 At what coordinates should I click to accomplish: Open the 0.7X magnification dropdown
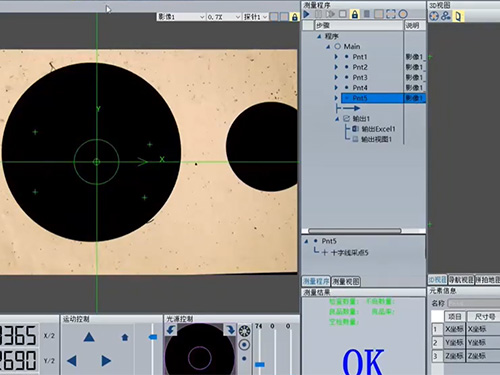[224, 17]
